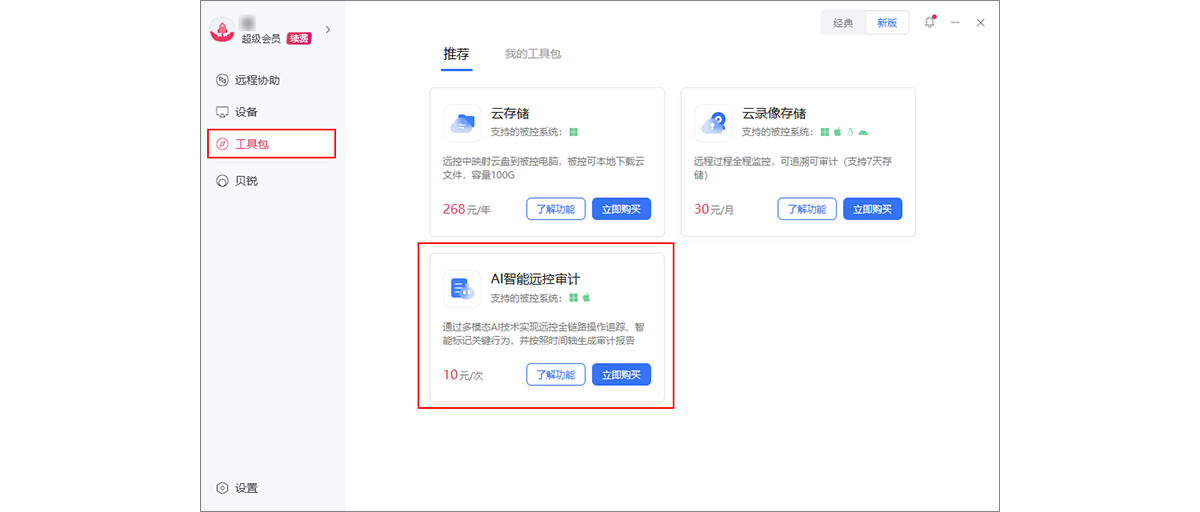Screen dimensions: 1200x512
Task: Open the user profile avatar
Action: (x=221, y=30)
